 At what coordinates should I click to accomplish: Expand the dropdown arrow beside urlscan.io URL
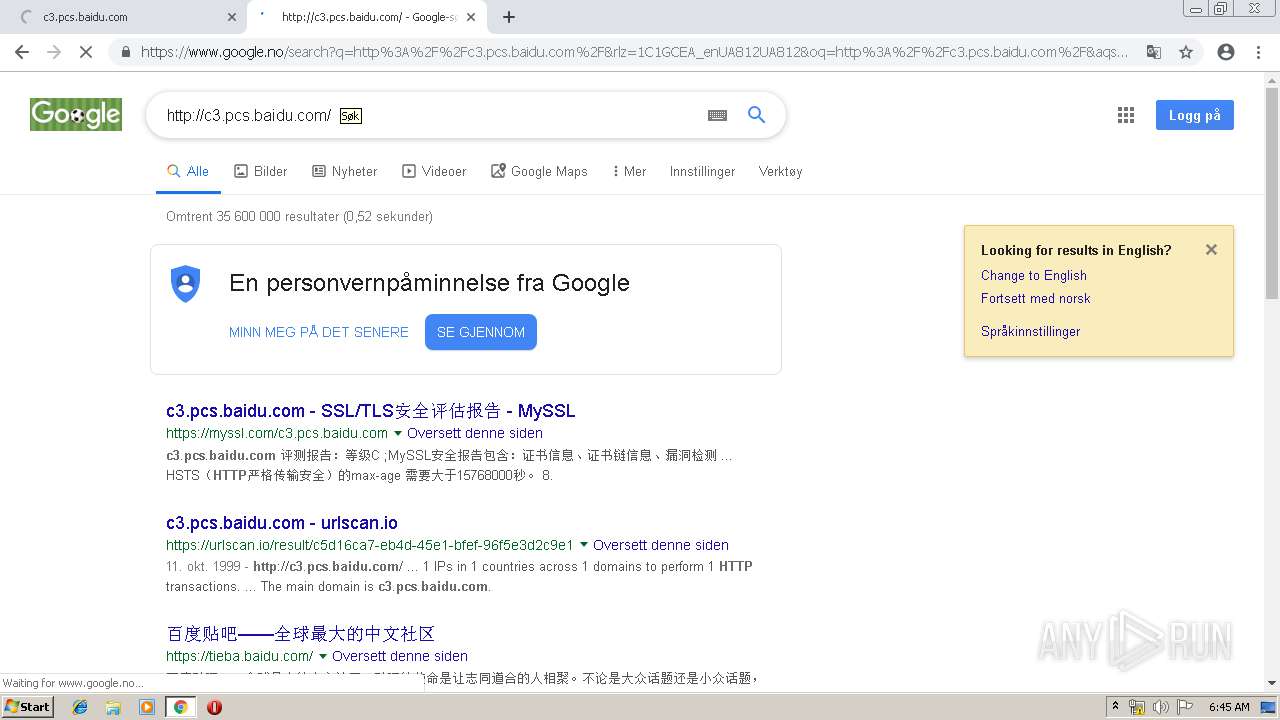tap(584, 545)
